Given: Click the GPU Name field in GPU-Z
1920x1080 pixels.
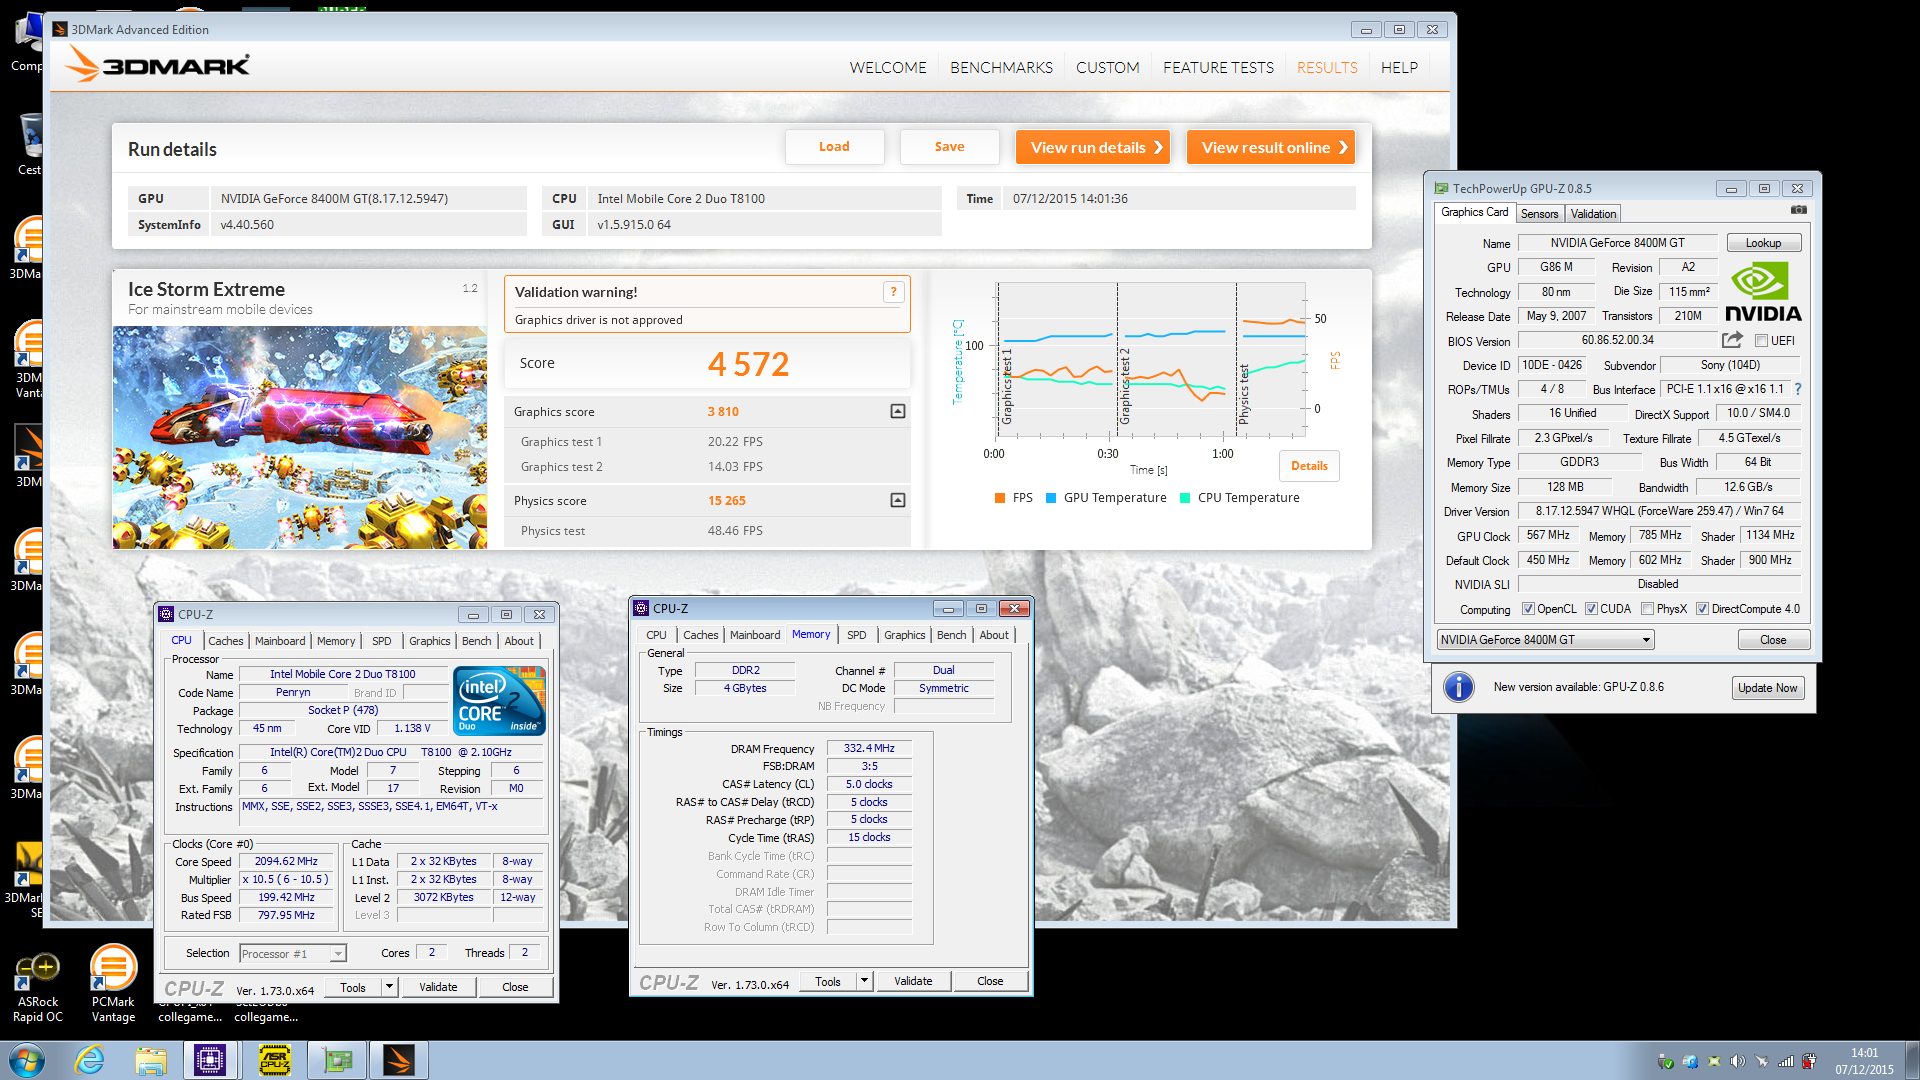Looking at the screenshot, I should [x=1617, y=243].
